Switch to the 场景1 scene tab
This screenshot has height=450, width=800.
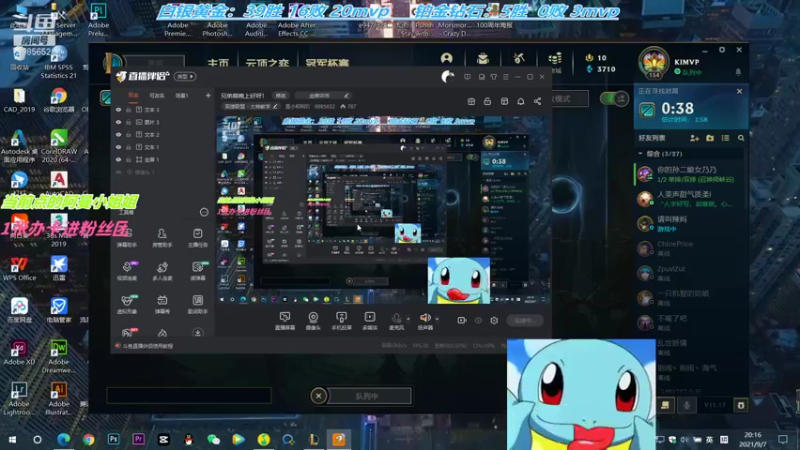click(182, 95)
